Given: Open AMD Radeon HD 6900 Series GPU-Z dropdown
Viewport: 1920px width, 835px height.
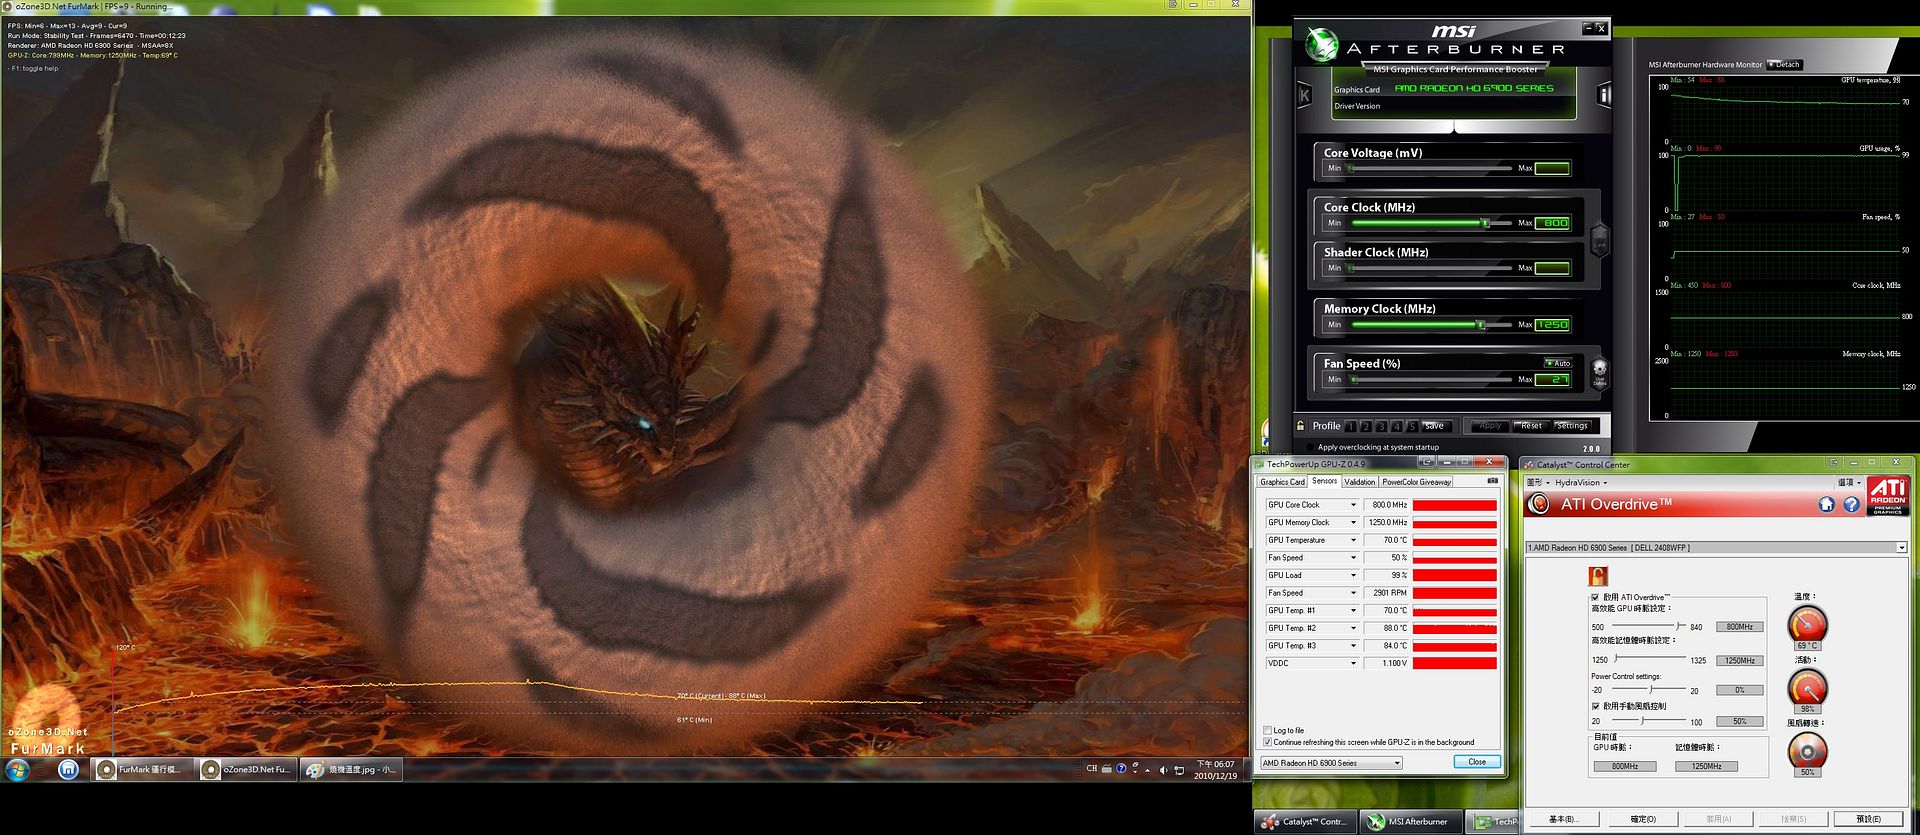Looking at the screenshot, I should 1331,763.
